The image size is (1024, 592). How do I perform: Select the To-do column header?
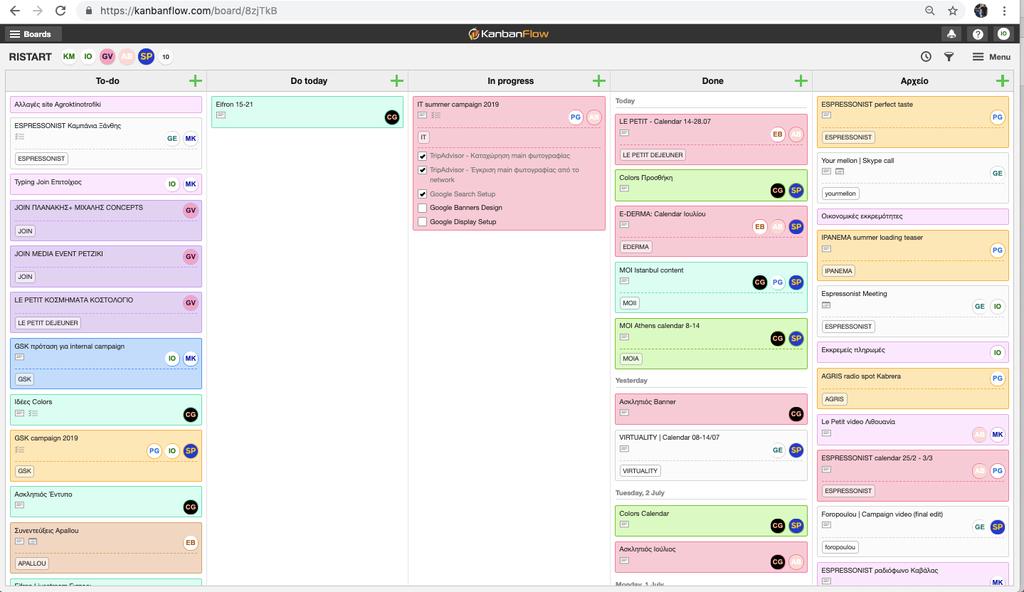[x=107, y=81]
